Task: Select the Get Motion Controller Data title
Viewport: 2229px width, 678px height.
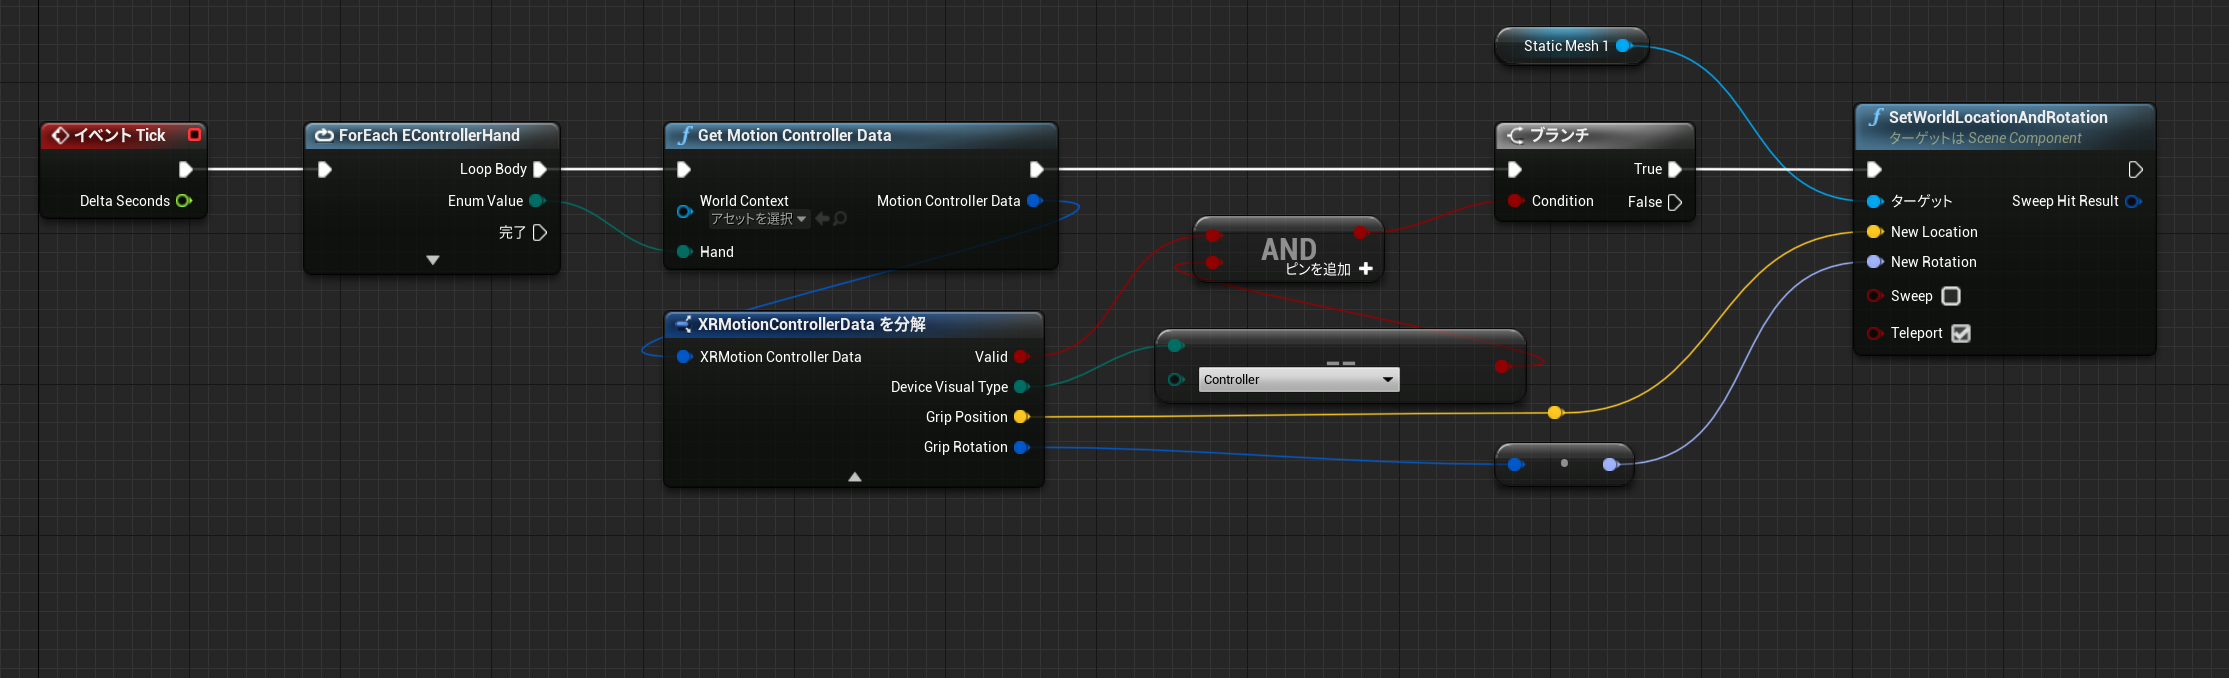Action: [794, 135]
